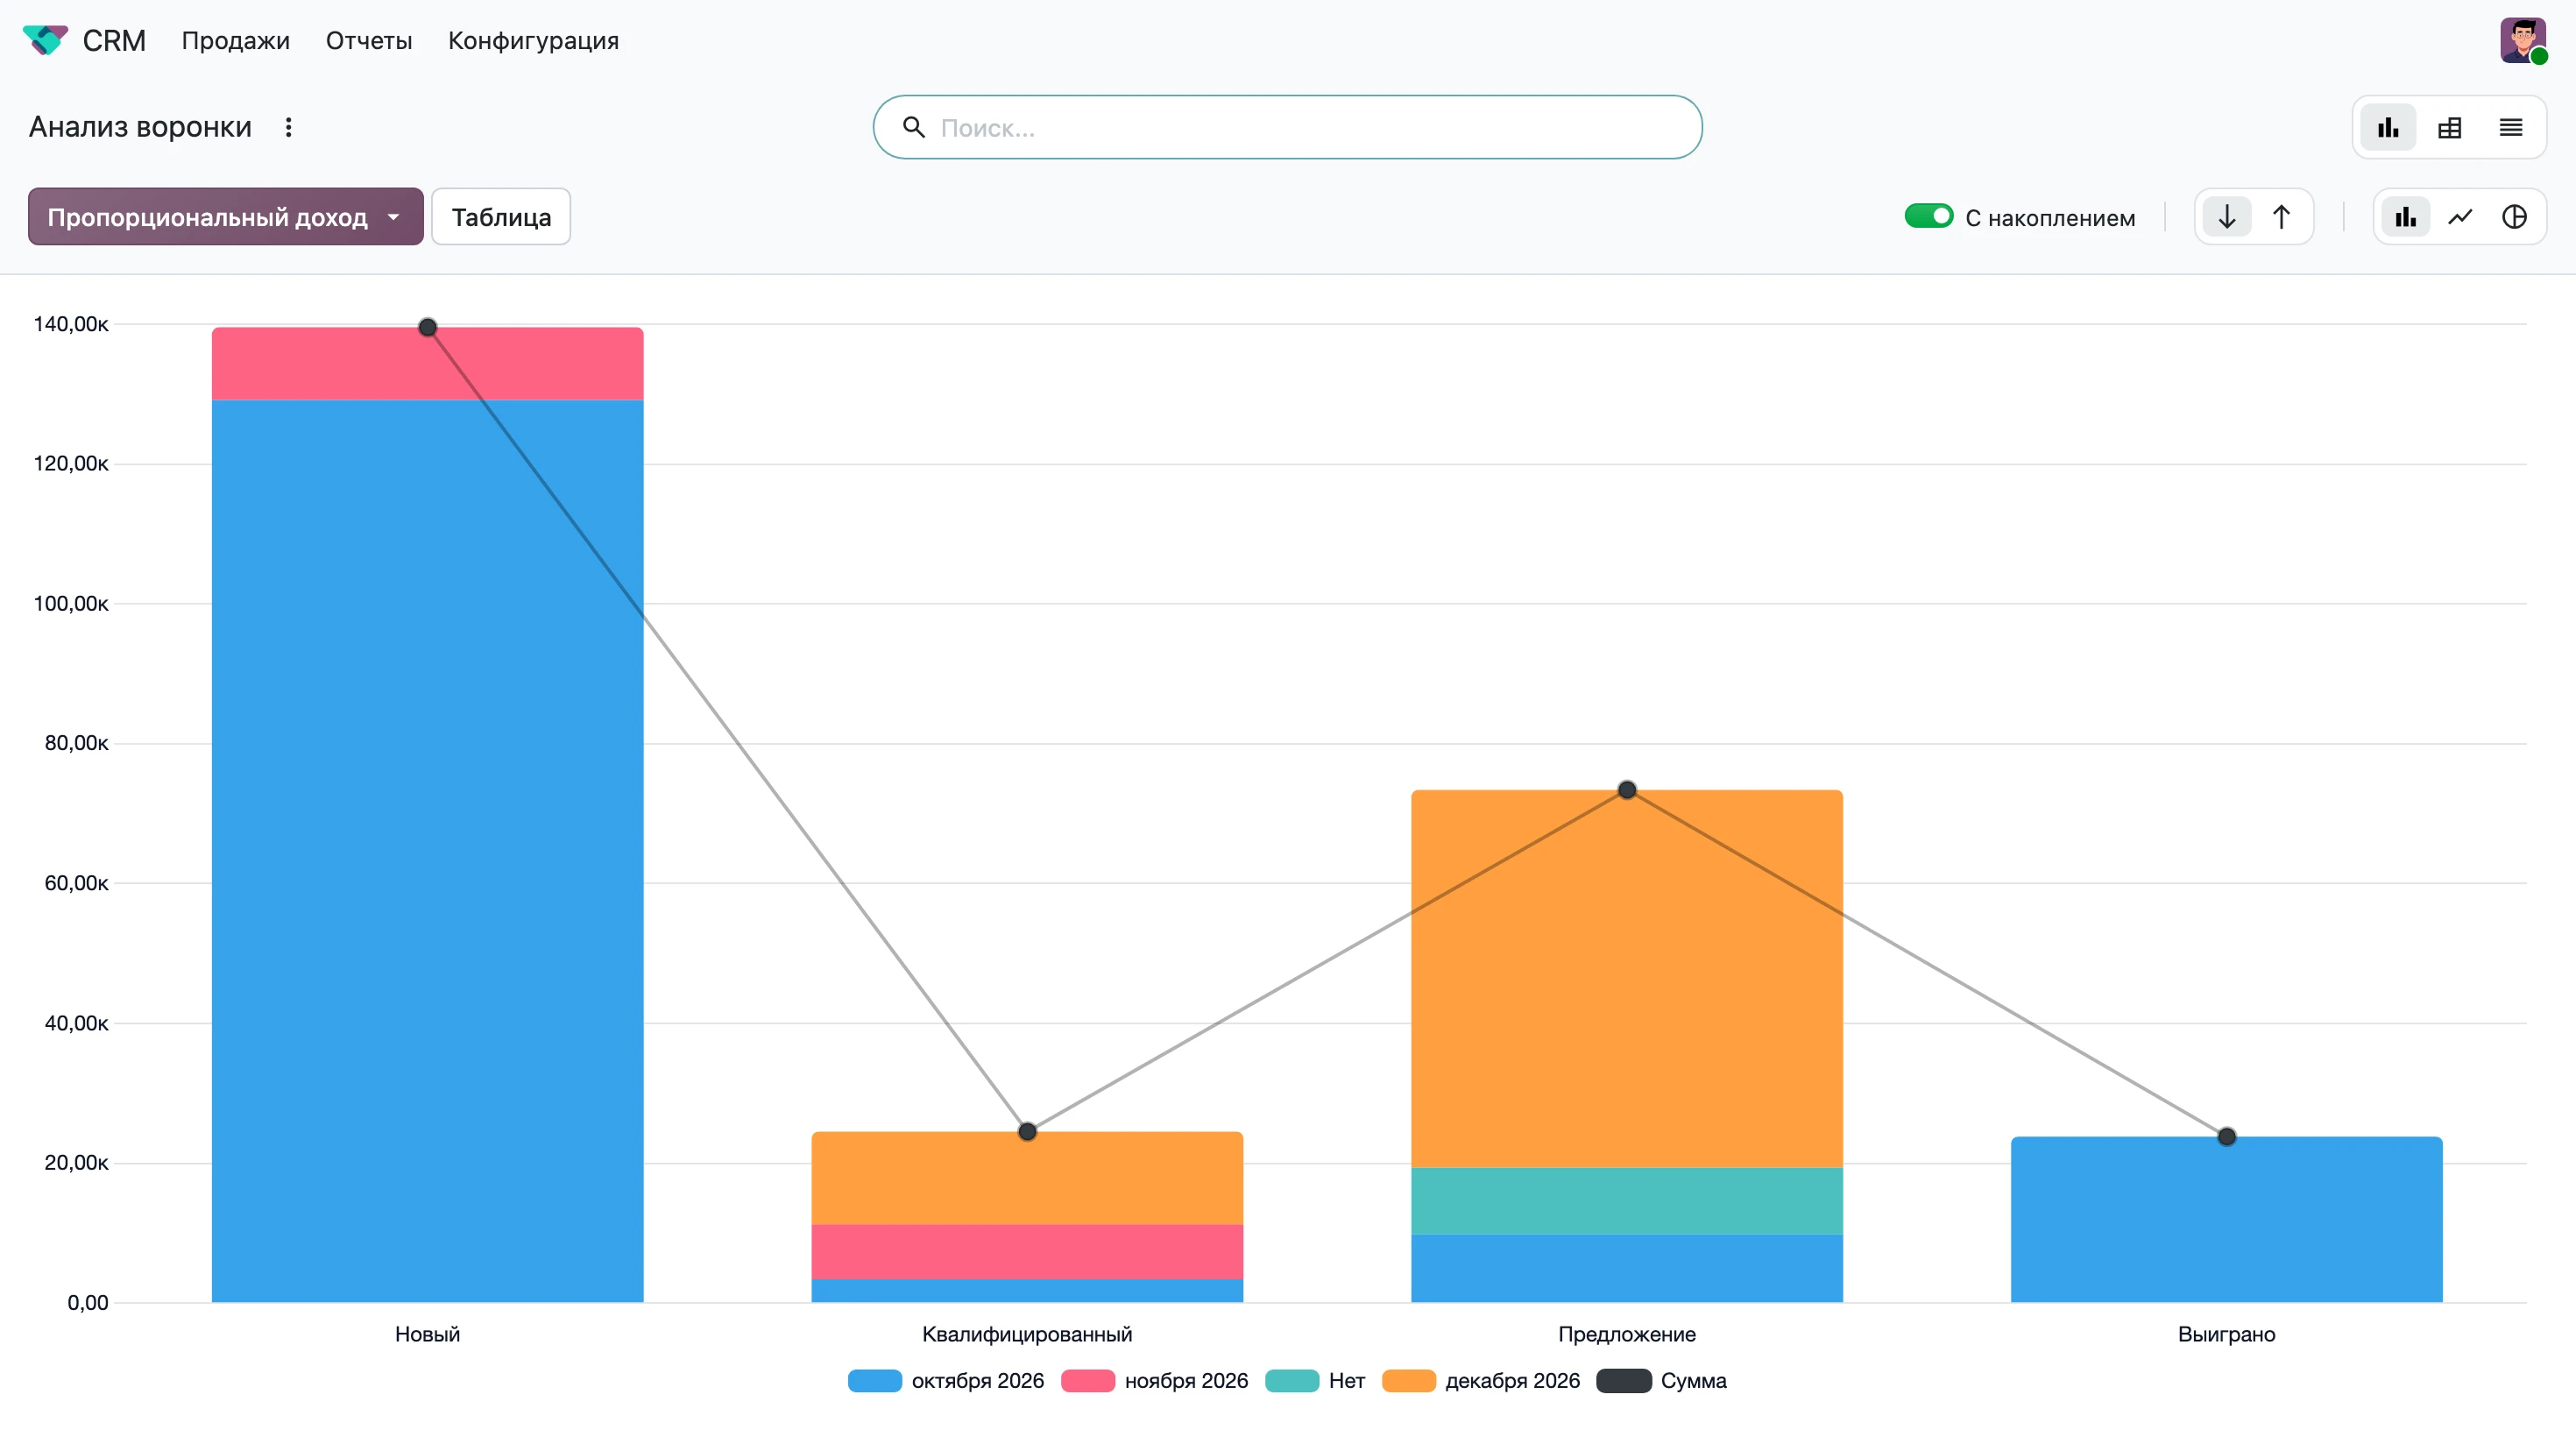Click the Сумма data point above Новый
The height and width of the screenshot is (1437, 2576).
427,327
